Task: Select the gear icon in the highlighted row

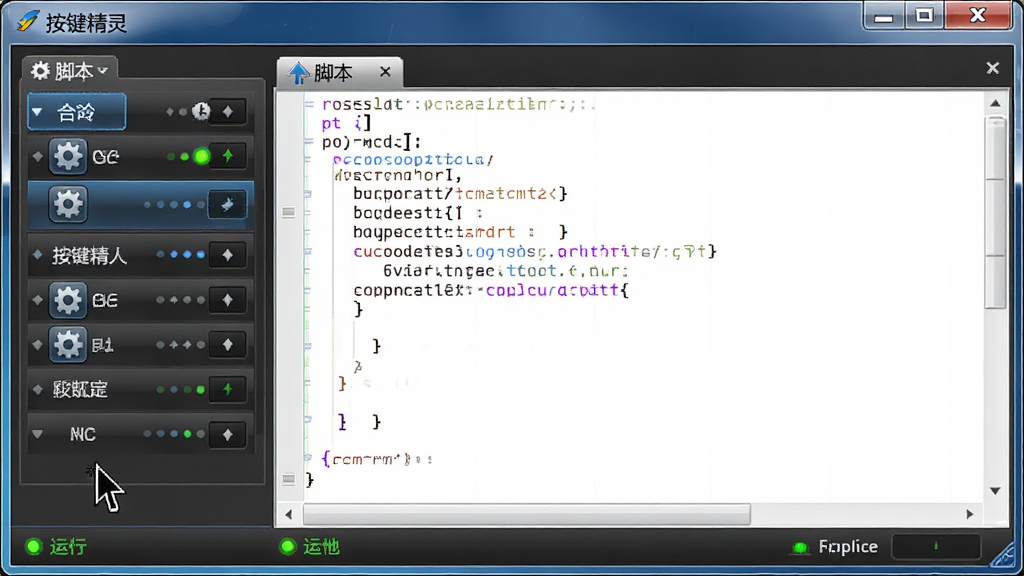Action: [x=67, y=204]
